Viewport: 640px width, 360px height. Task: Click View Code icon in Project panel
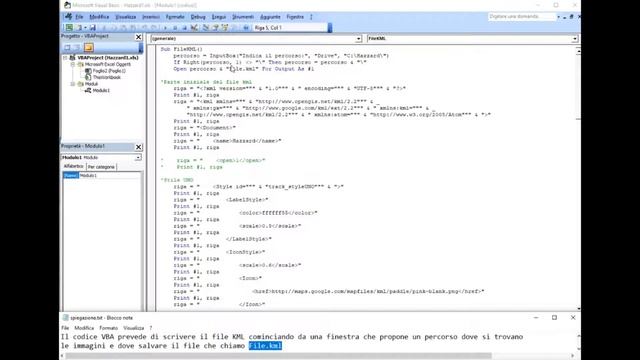[67, 48]
